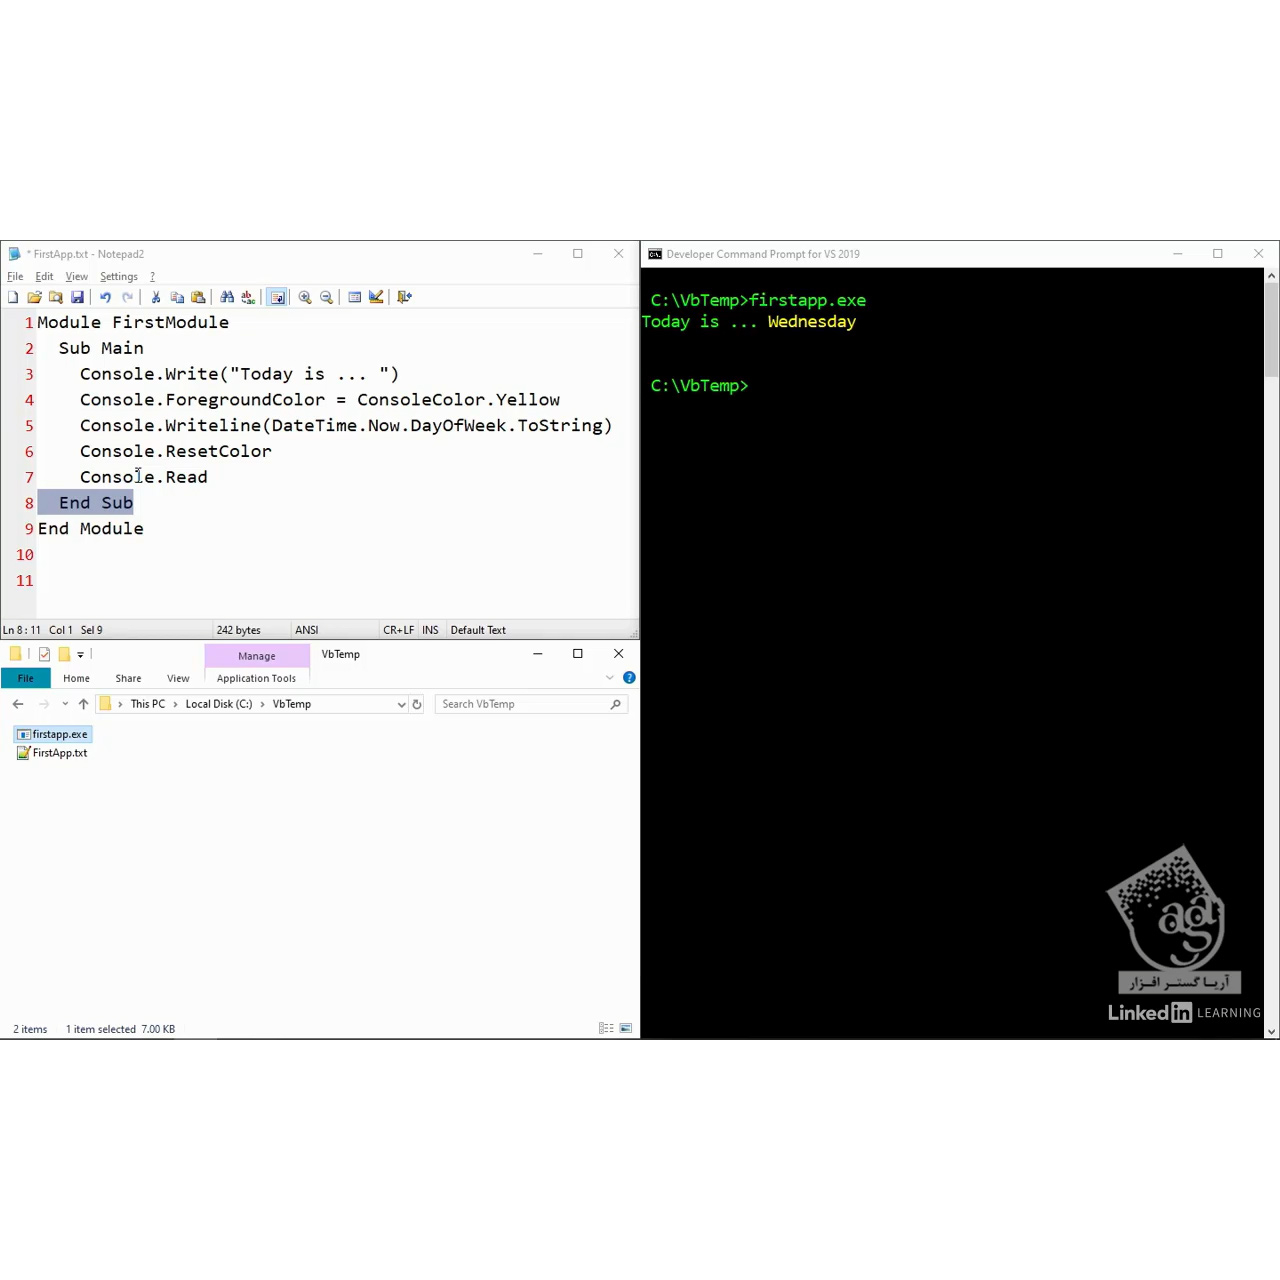Image resolution: width=1280 pixels, height=1280 pixels.
Task: Click the Save file floppy icon
Action: [x=77, y=297]
